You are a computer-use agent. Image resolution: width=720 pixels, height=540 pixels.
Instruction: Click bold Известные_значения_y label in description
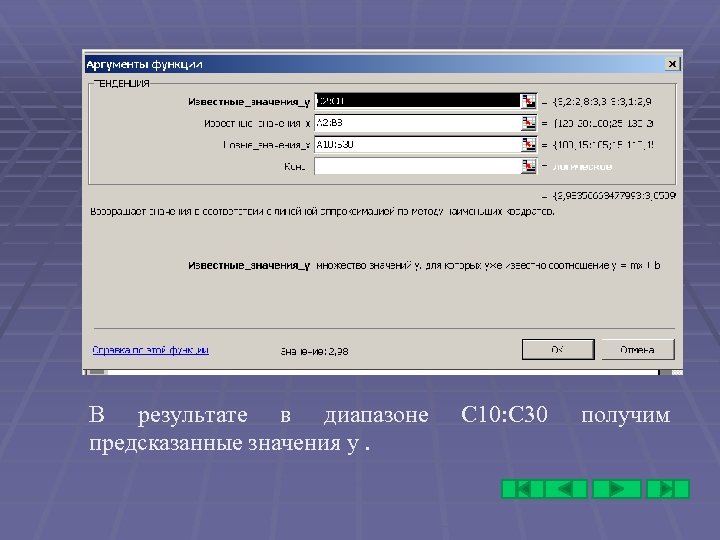coord(249,266)
